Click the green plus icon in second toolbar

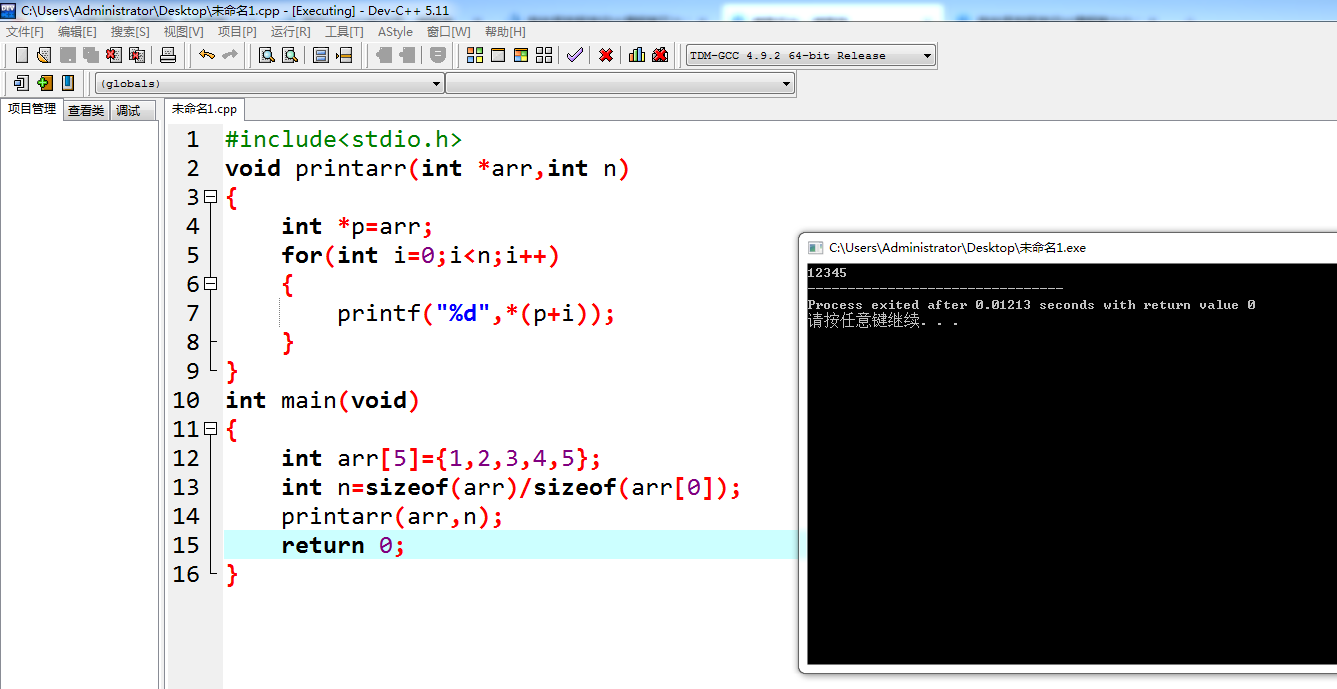(45, 83)
